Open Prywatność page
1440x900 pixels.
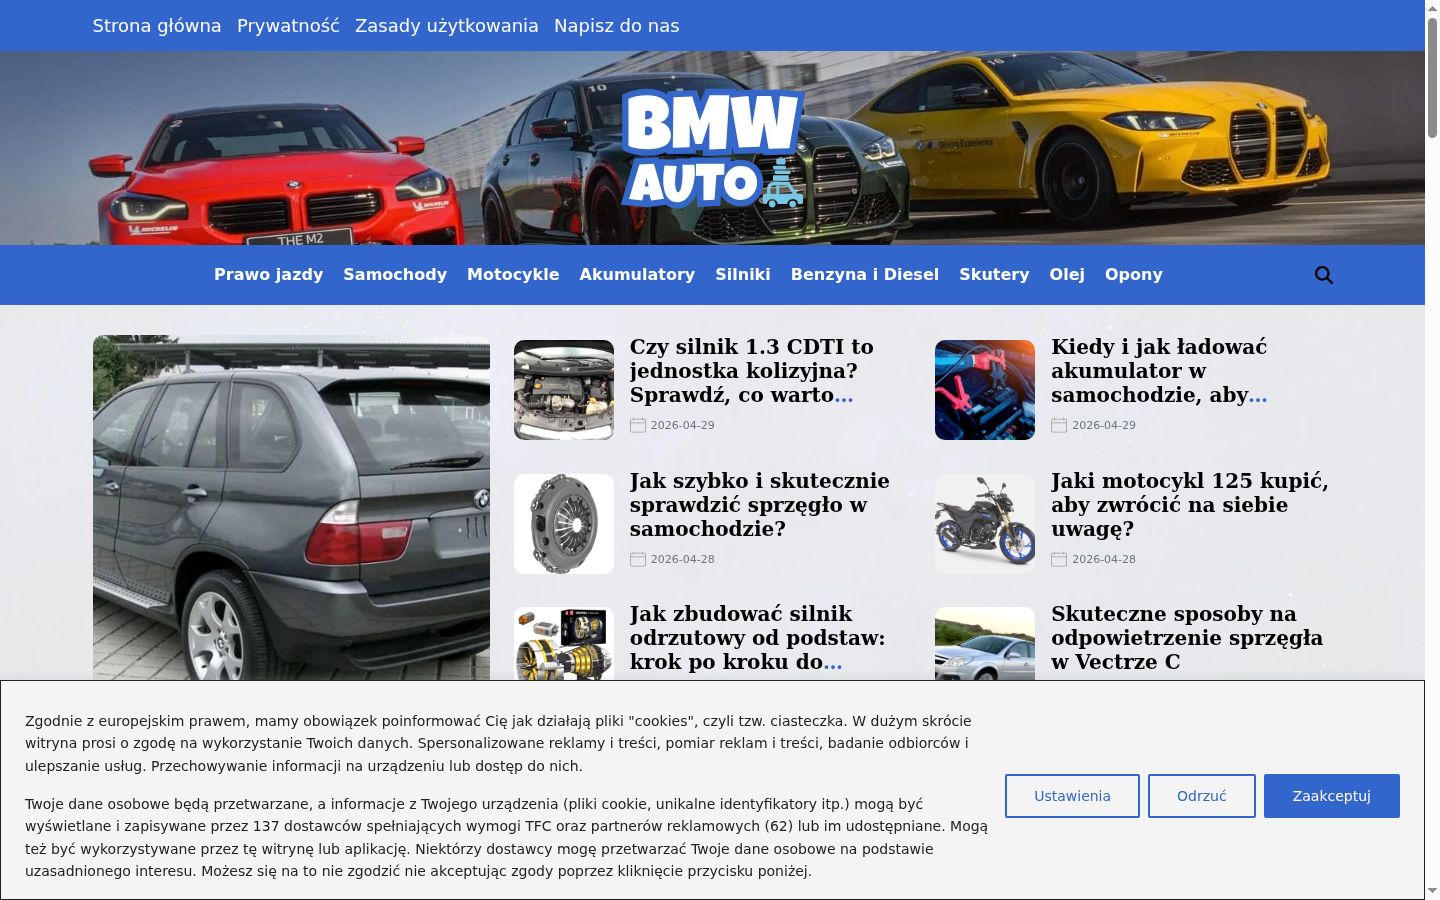click(288, 26)
